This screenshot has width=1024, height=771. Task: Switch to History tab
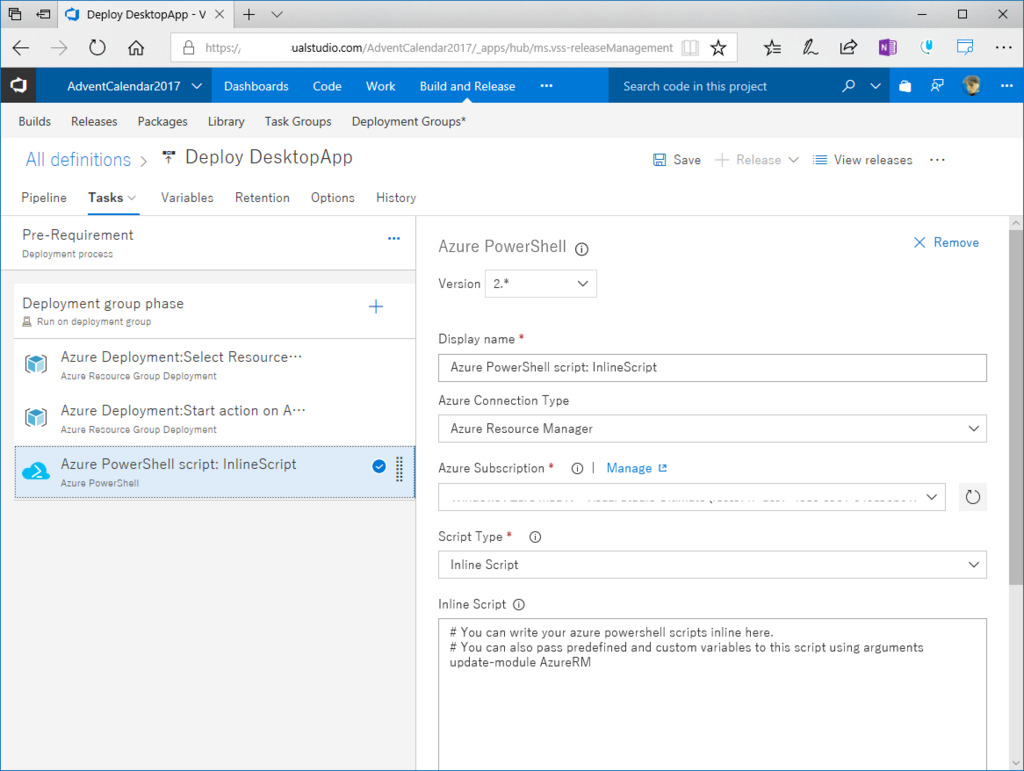tap(396, 197)
